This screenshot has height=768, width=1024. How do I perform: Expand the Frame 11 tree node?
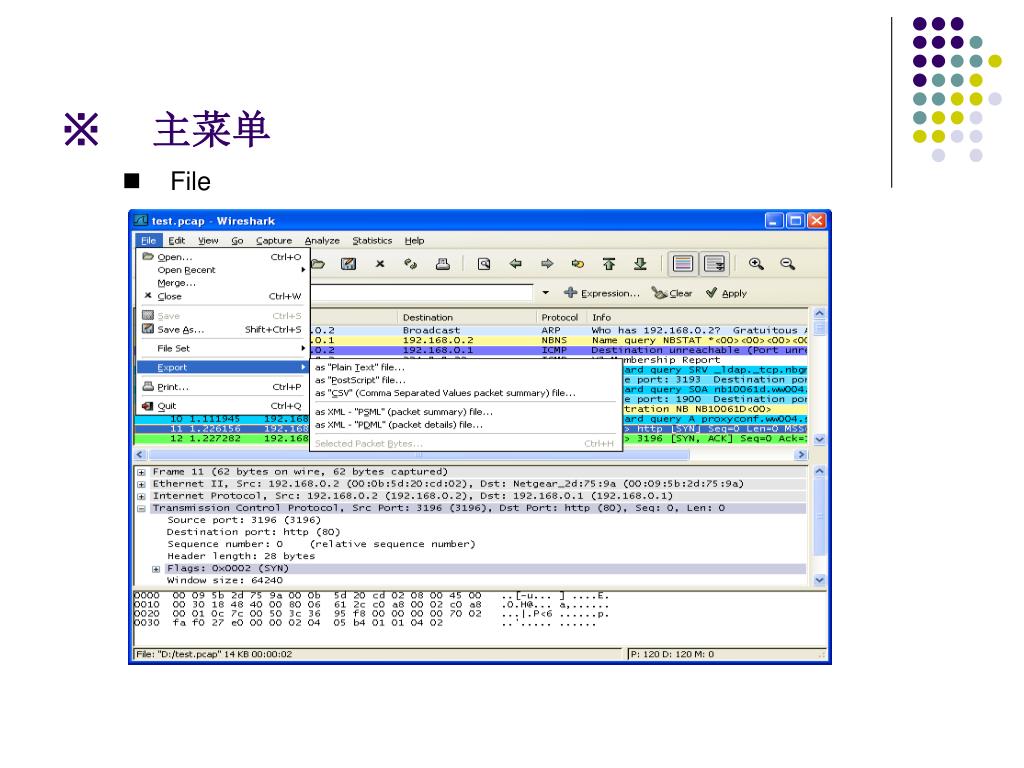point(141,472)
